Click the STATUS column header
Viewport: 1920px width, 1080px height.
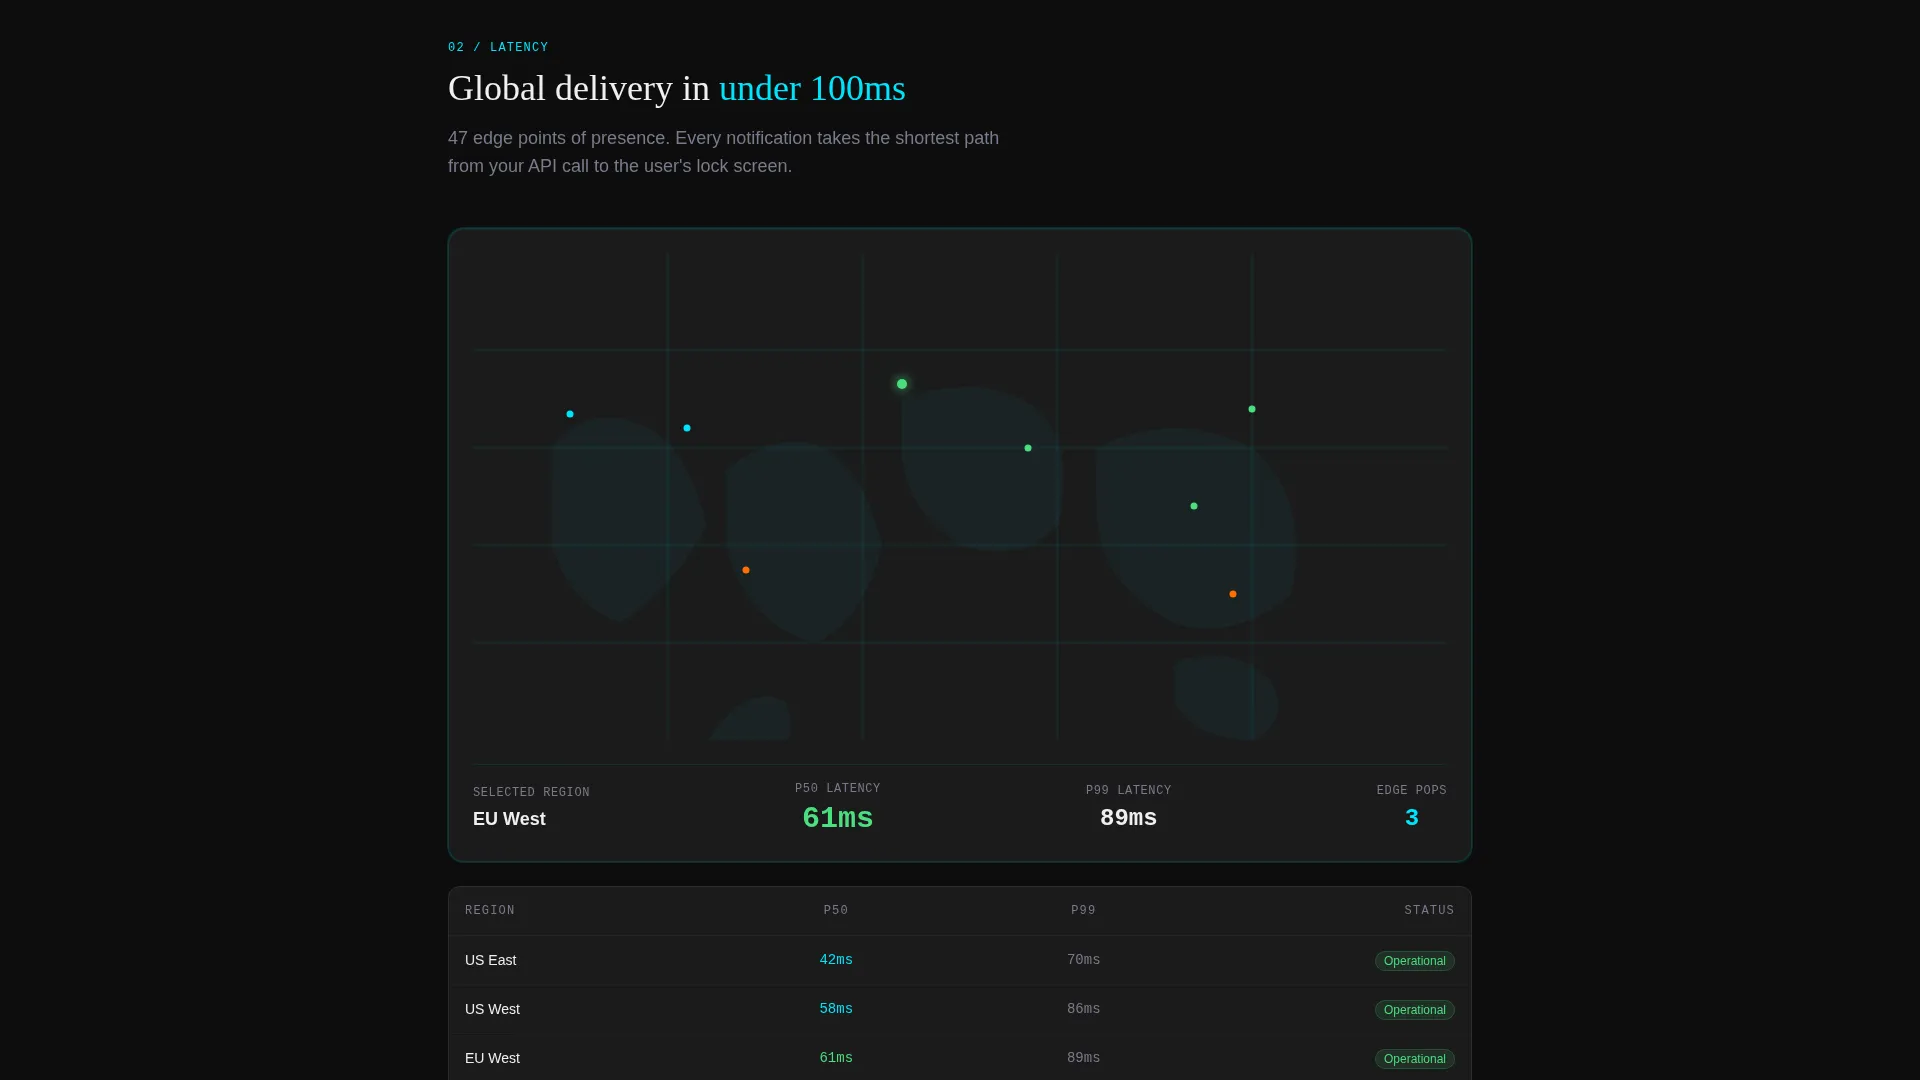tap(1429, 911)
